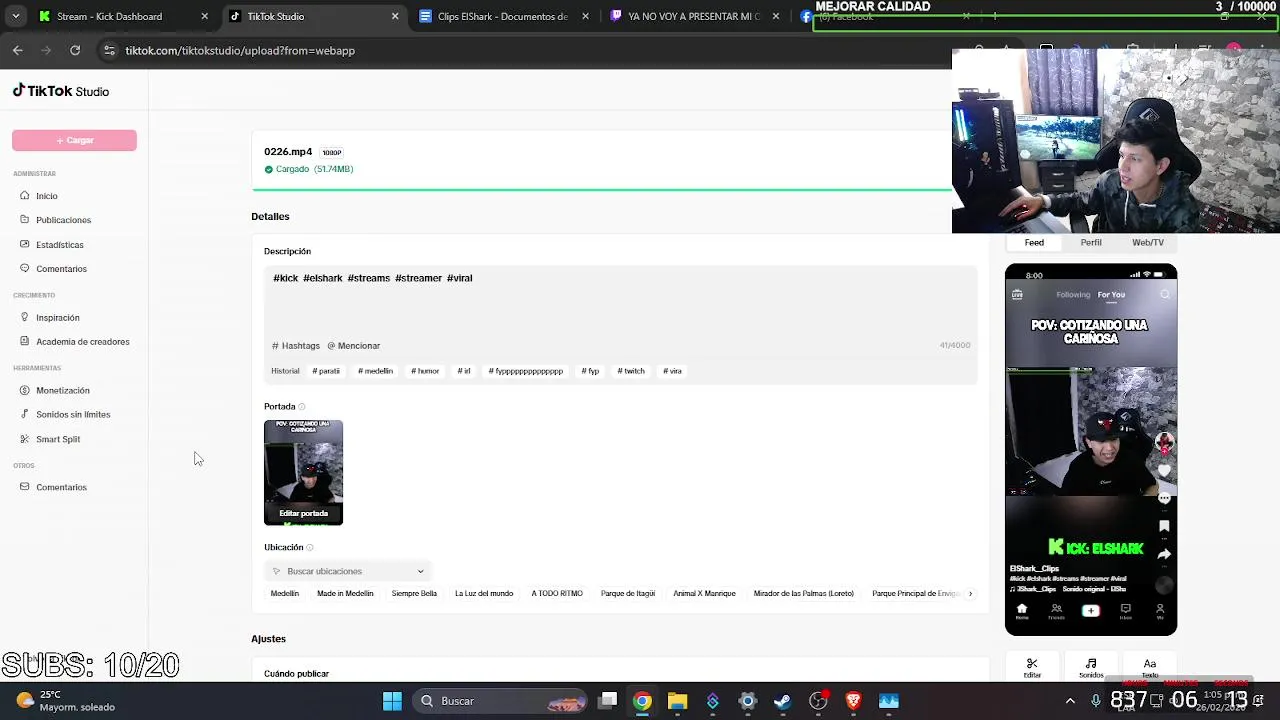
Task: Click the Mencionar button
Action: (x=354, y=346)
